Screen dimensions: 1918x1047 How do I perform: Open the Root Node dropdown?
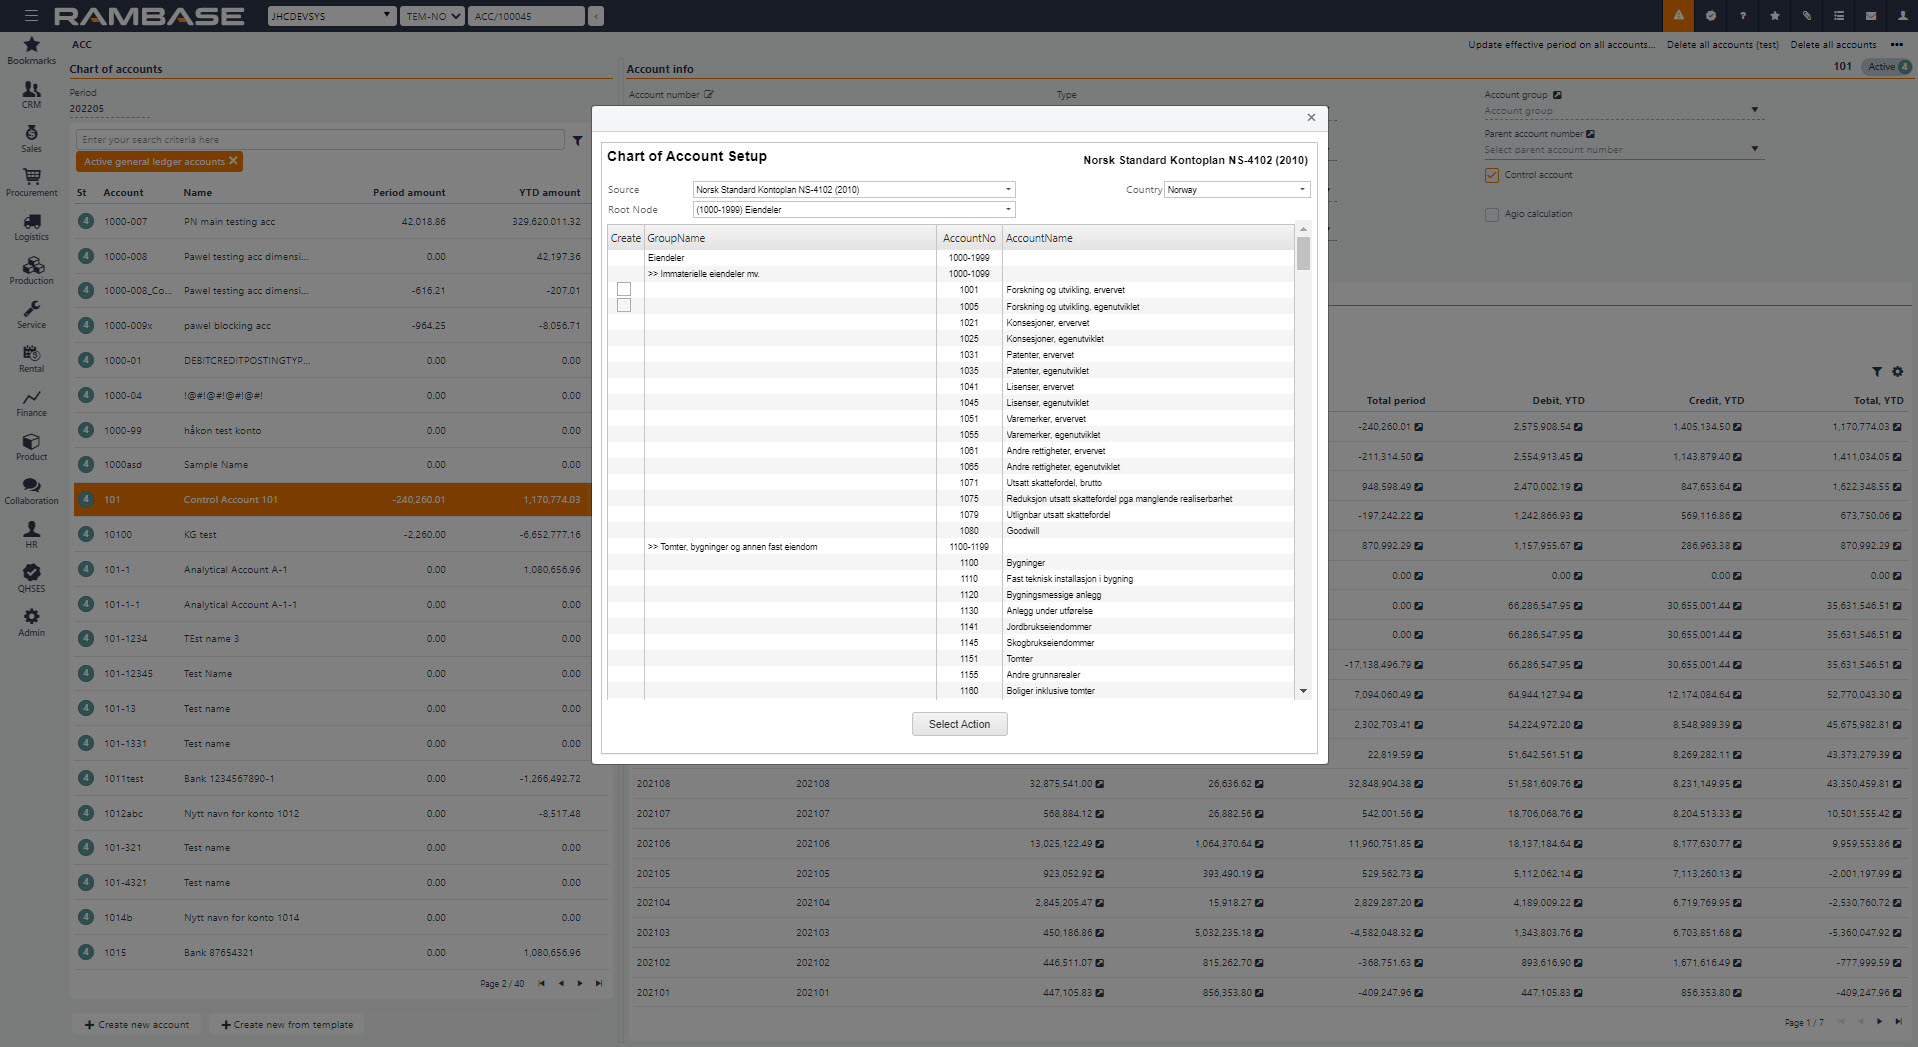point(1007,210)
